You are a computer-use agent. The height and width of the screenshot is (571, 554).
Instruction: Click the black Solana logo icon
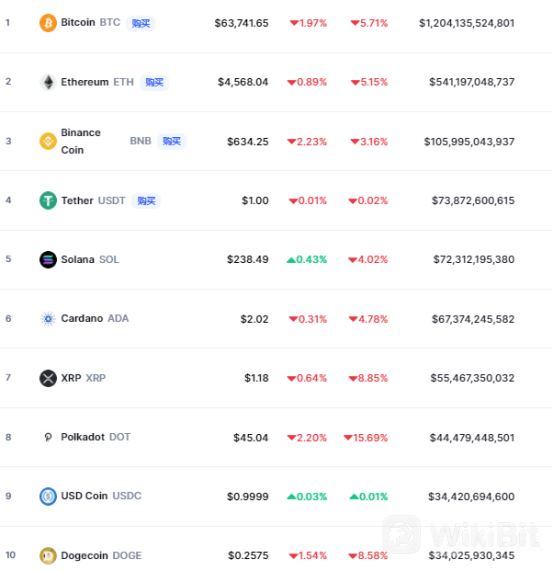(48, 260)
